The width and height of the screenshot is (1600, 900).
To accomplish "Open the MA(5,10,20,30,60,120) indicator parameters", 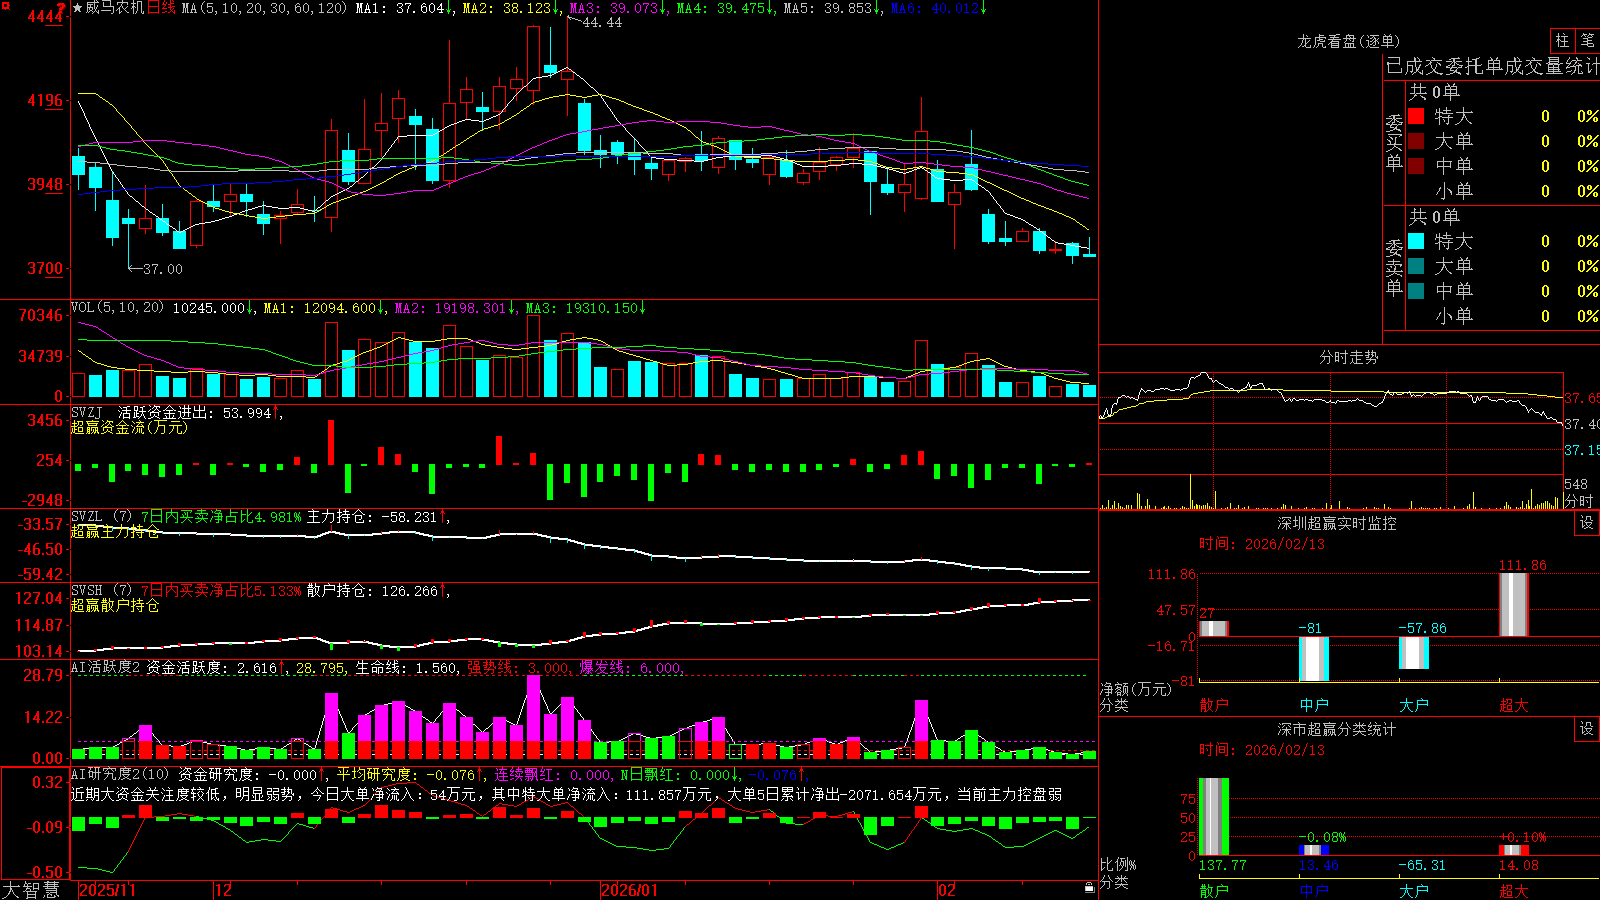I will click(264, 8).
